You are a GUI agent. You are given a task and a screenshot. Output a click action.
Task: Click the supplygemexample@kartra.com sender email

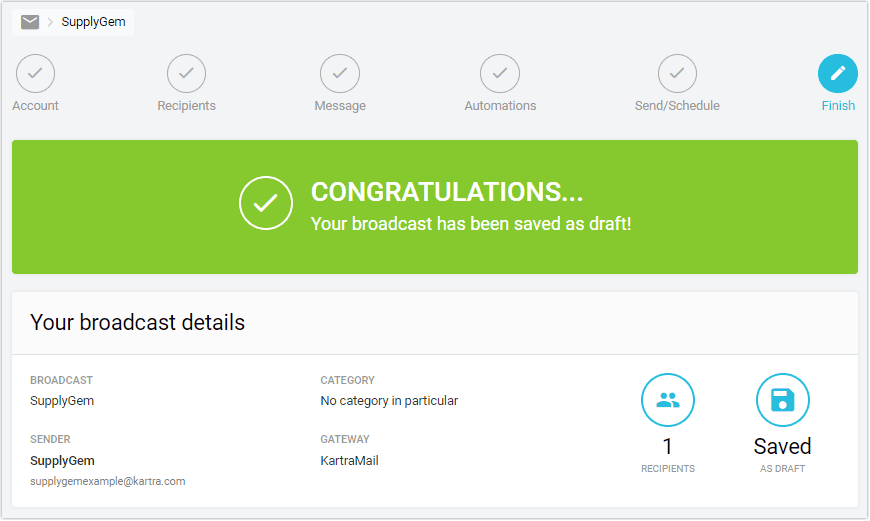108,482
